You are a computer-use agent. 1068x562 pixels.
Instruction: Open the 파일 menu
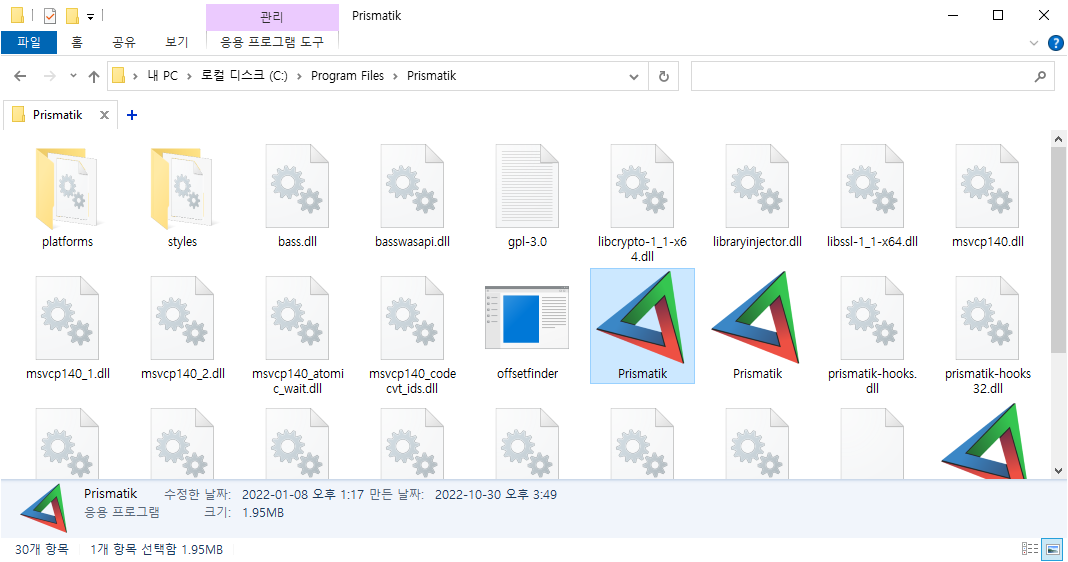coord(29,42)
